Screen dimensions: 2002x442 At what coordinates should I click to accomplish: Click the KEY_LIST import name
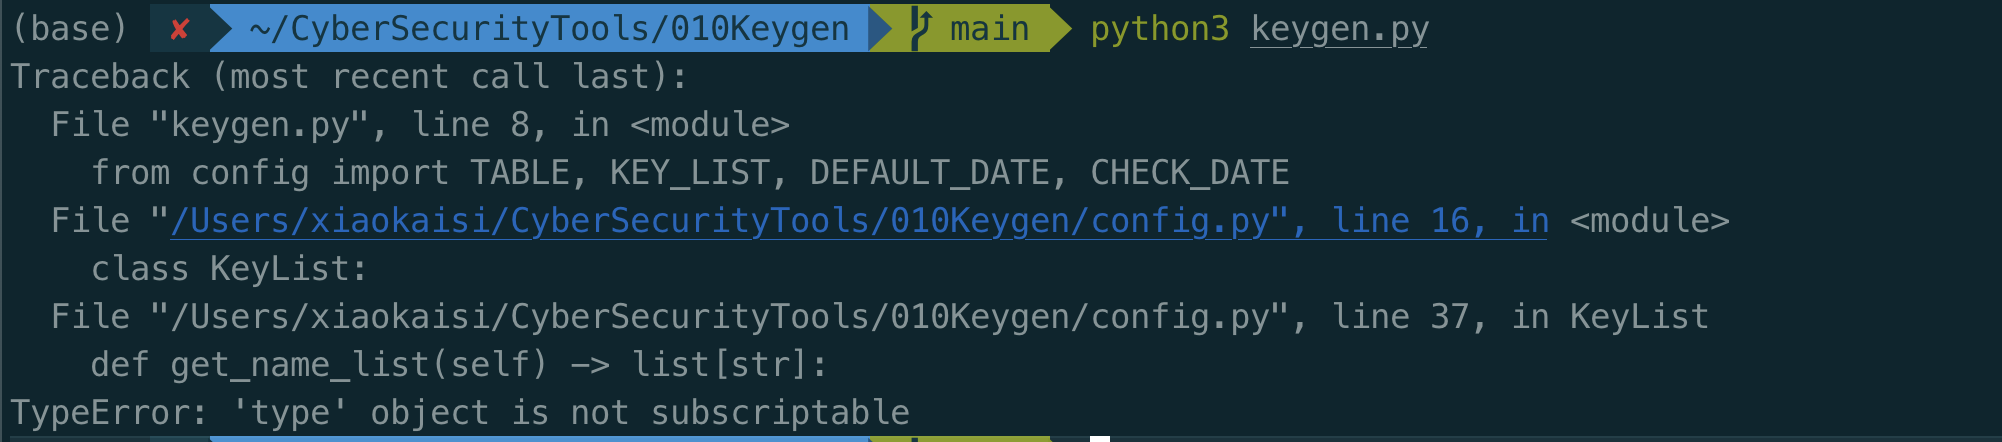(x=689, y=173)
